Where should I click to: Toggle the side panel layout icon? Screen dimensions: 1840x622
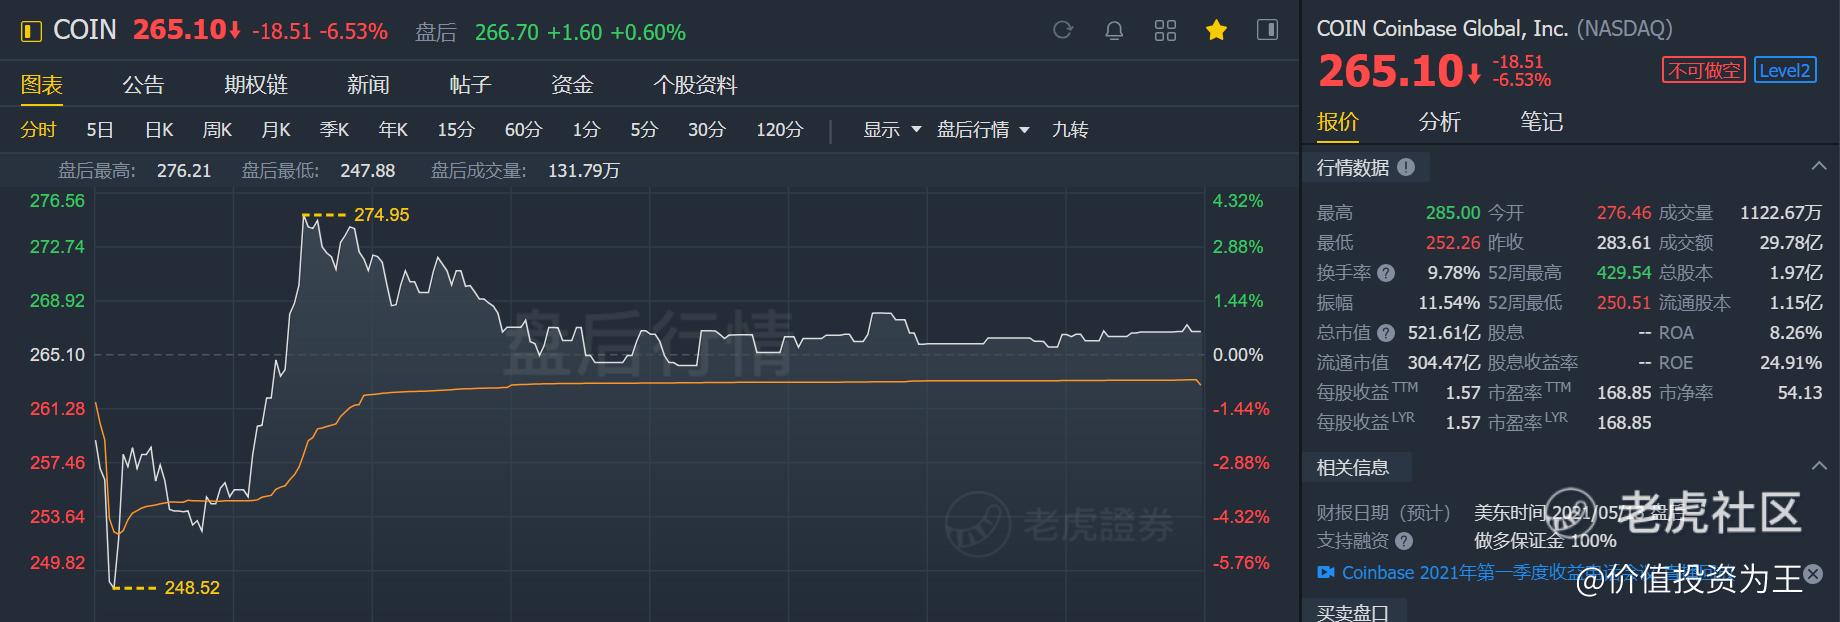coord(1267,30)
